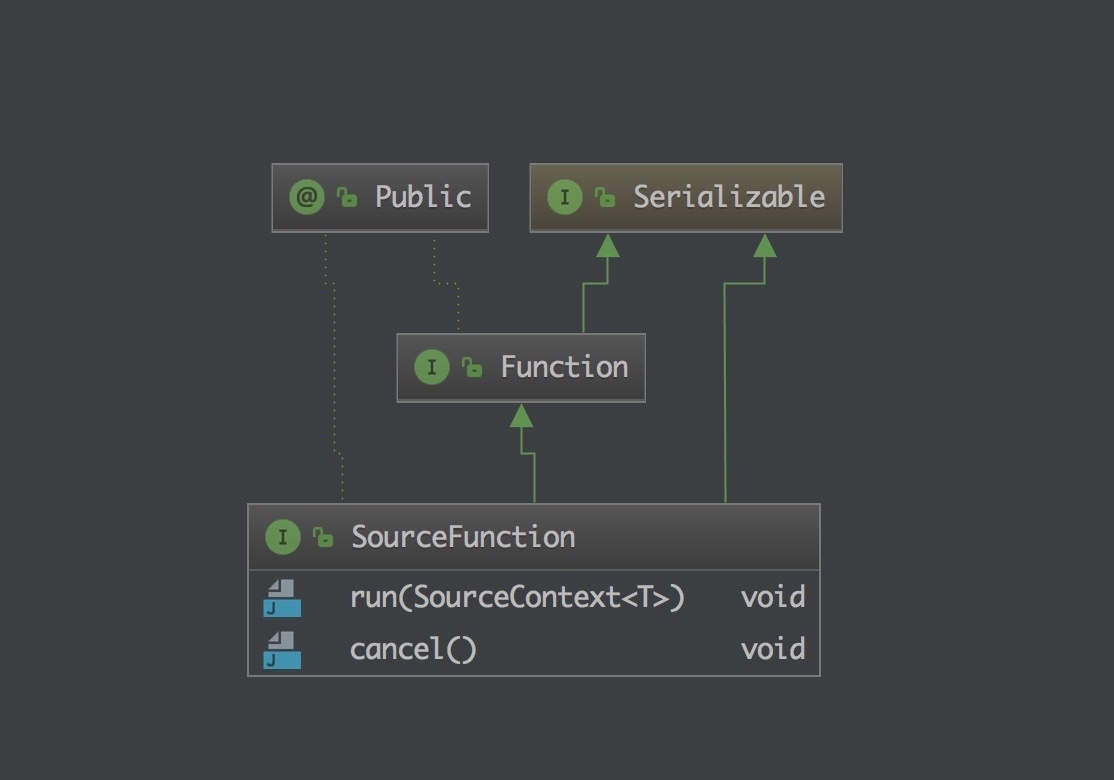Click the void return type of run

tap(773, 597)
